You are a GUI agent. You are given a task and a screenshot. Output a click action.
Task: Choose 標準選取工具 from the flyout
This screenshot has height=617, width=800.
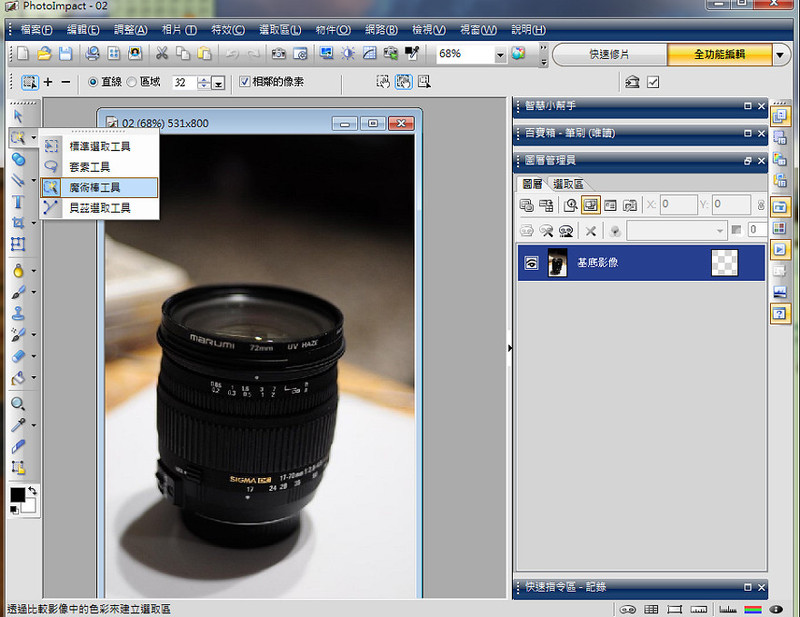pos(99,146)
